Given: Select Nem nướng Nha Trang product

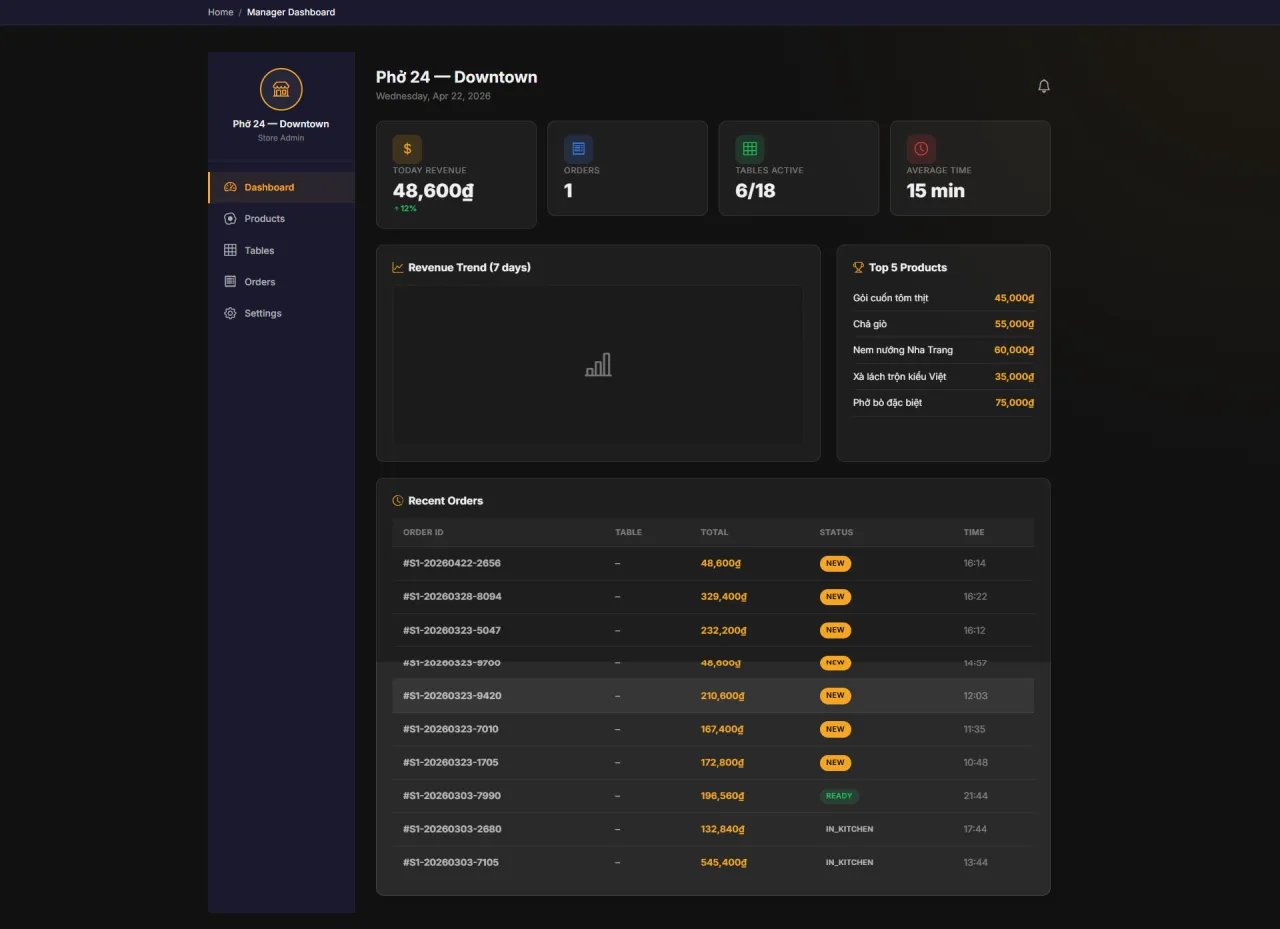Looking at the screenshot, I should pyautogui.click(x=943, y=350).
